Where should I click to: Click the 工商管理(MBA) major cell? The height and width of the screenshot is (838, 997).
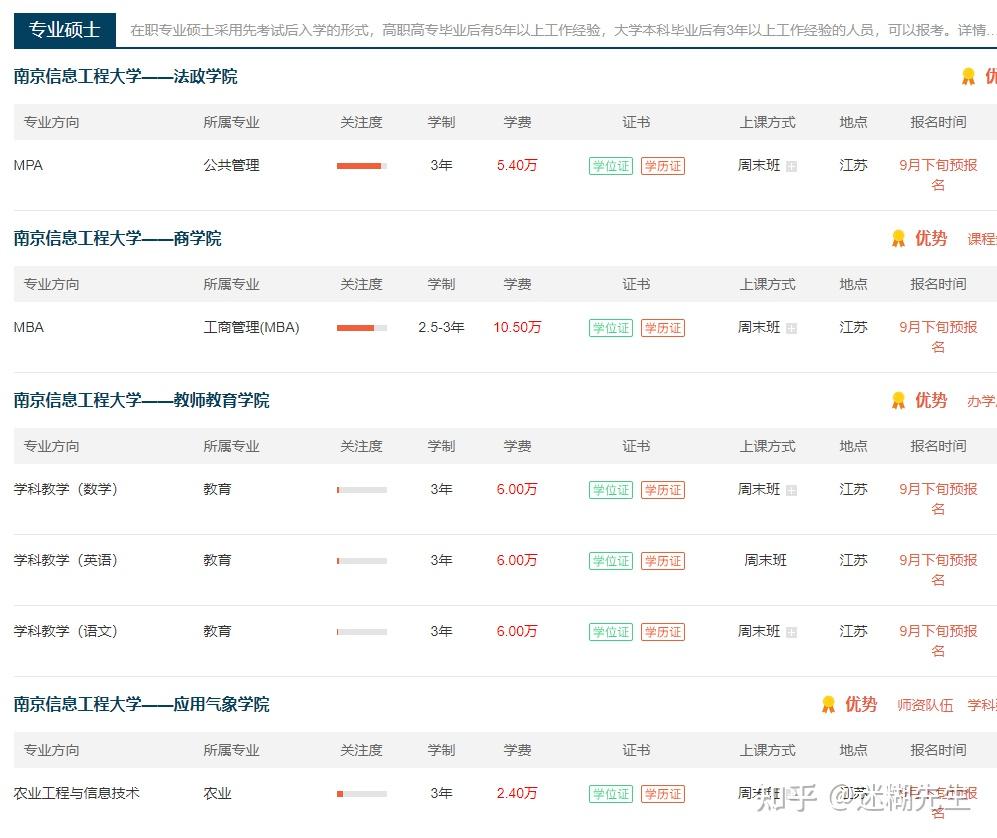pos(251,327)
